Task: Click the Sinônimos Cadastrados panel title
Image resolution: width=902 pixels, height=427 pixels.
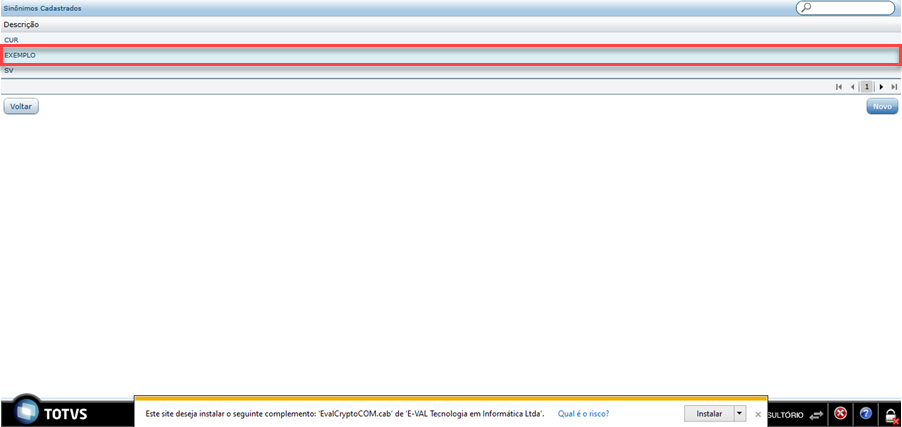Action: [x=43, y=9]
